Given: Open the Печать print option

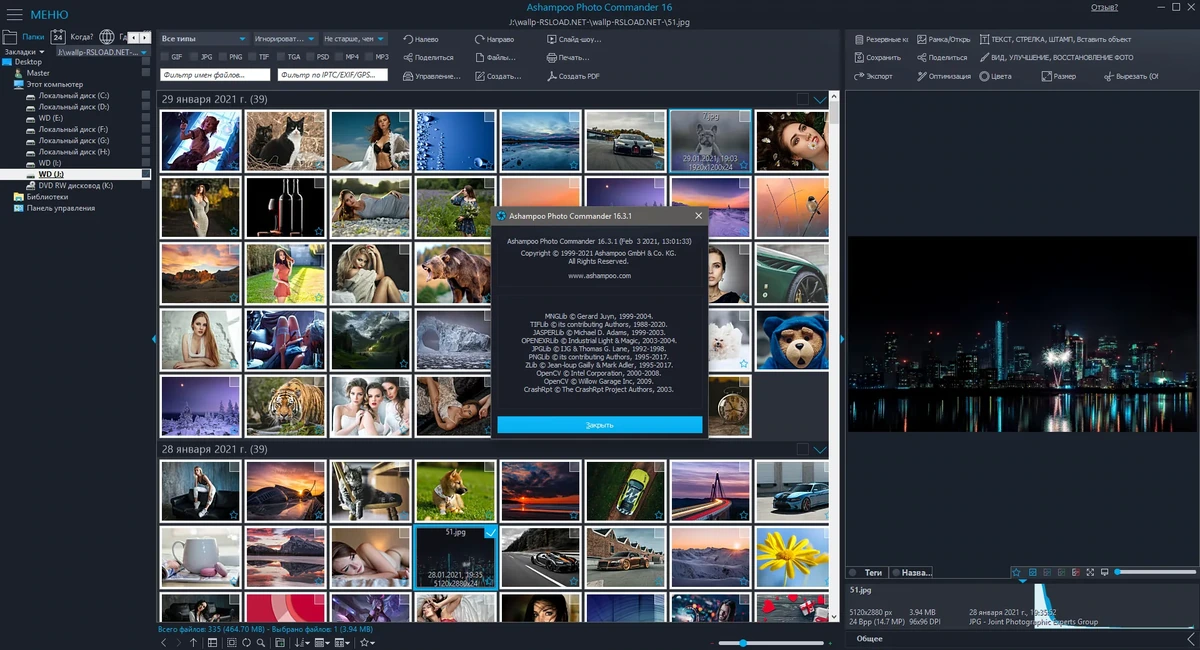Looking at the screenshot, I should click(x=568, y=57).
